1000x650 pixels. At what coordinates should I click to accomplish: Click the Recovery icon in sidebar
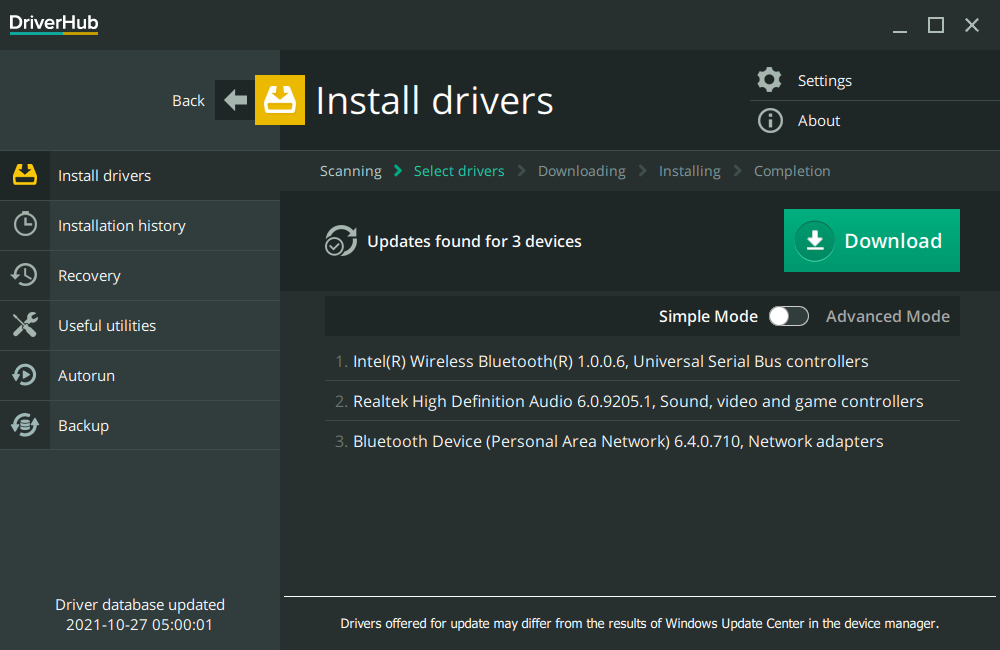point(25,275)
